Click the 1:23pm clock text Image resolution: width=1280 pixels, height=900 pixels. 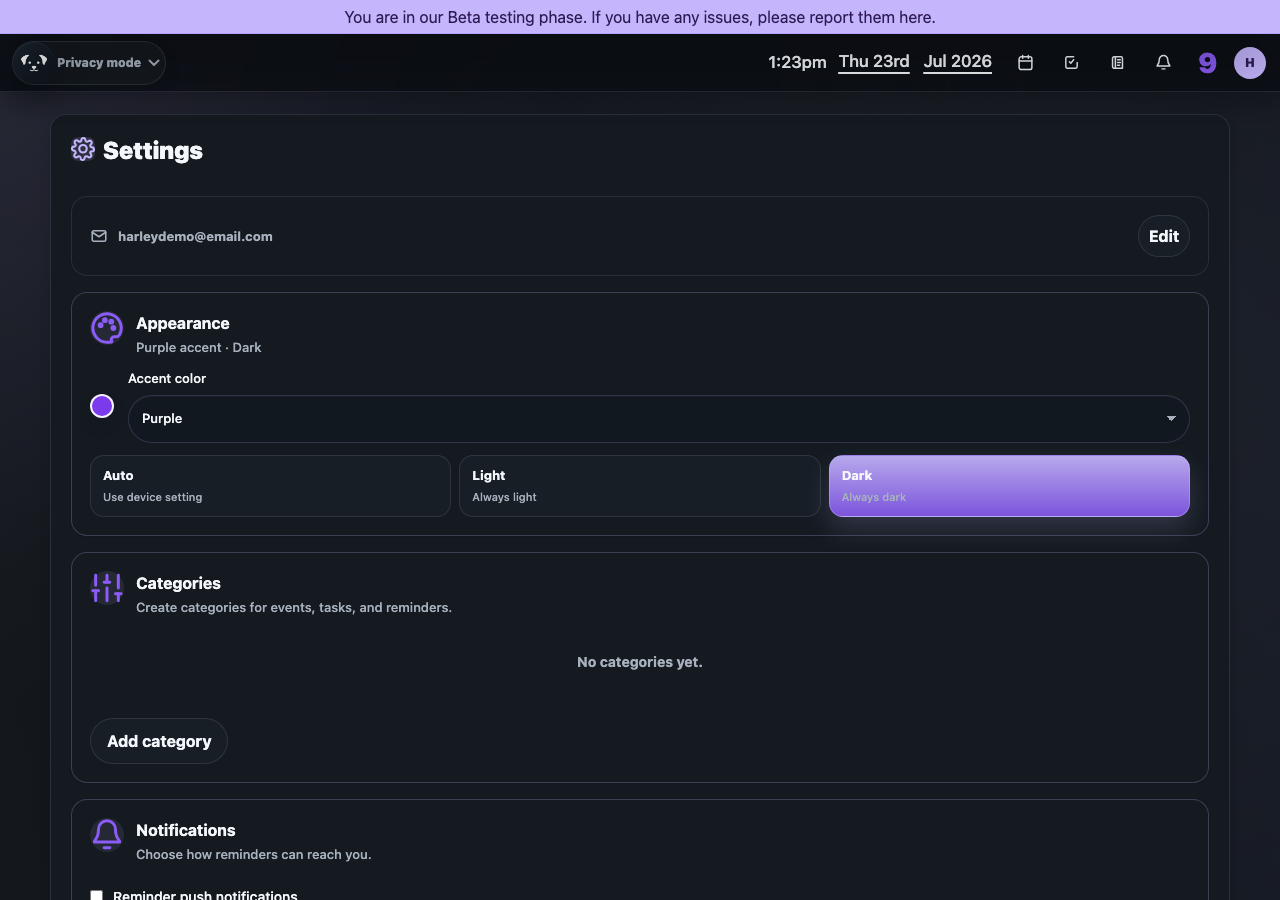click(x=797, y=62)
